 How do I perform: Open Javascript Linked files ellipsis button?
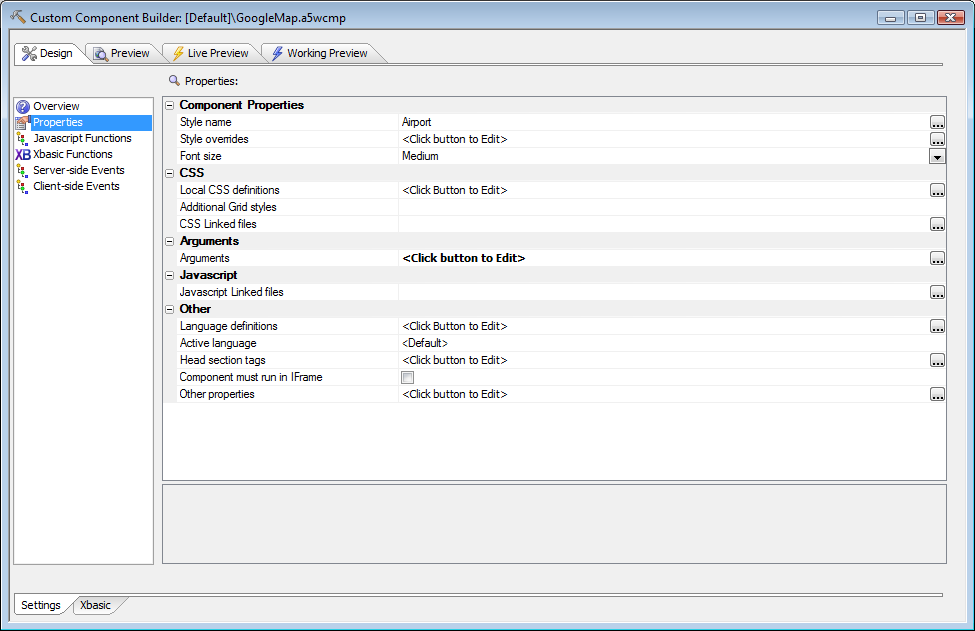pyautogui.click(x=937, y=292)
